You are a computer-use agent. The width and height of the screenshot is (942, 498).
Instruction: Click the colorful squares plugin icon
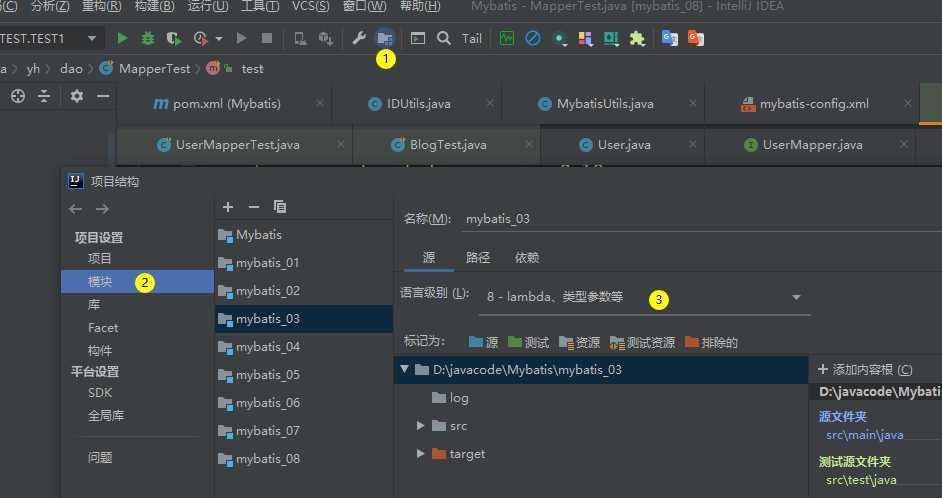[585, 38]
